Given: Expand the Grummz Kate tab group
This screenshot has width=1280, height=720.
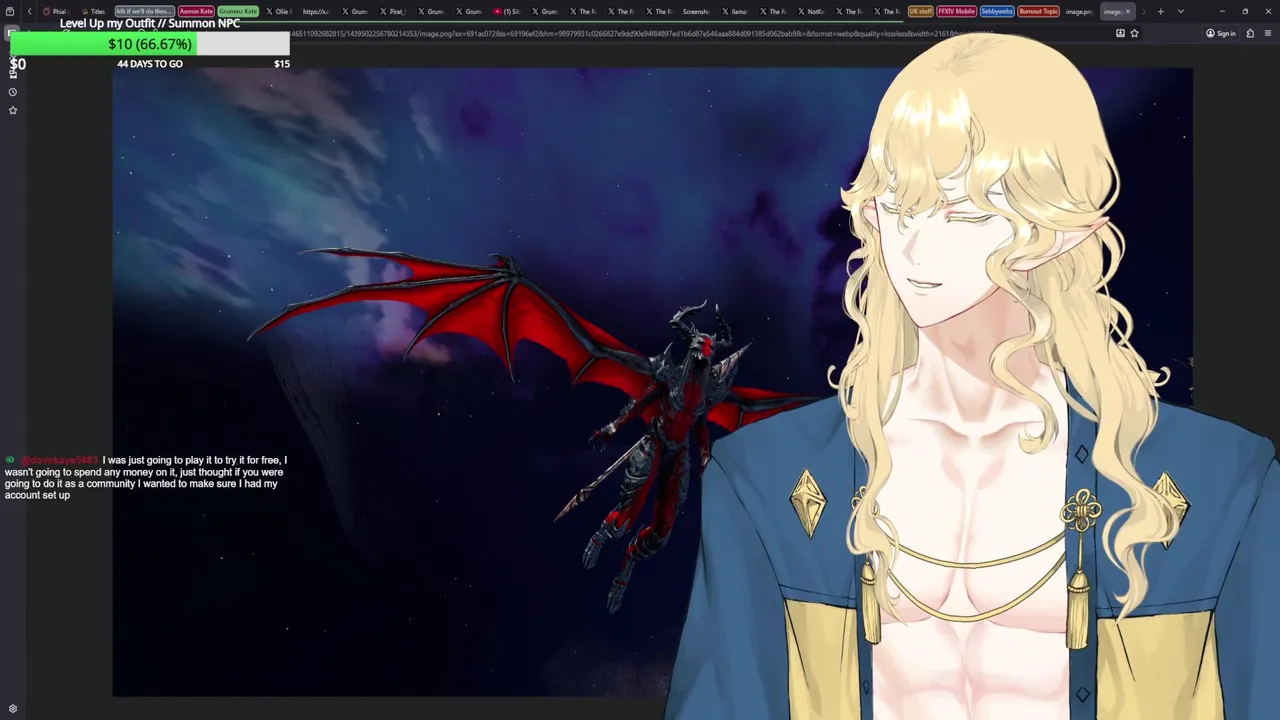Looking at the screenshot, I should (x=238, y=11).
